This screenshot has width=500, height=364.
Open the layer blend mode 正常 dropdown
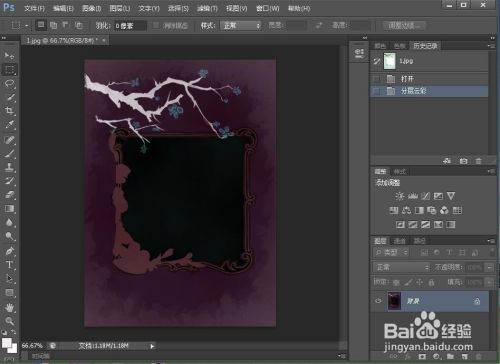click(x=402, y=267)
